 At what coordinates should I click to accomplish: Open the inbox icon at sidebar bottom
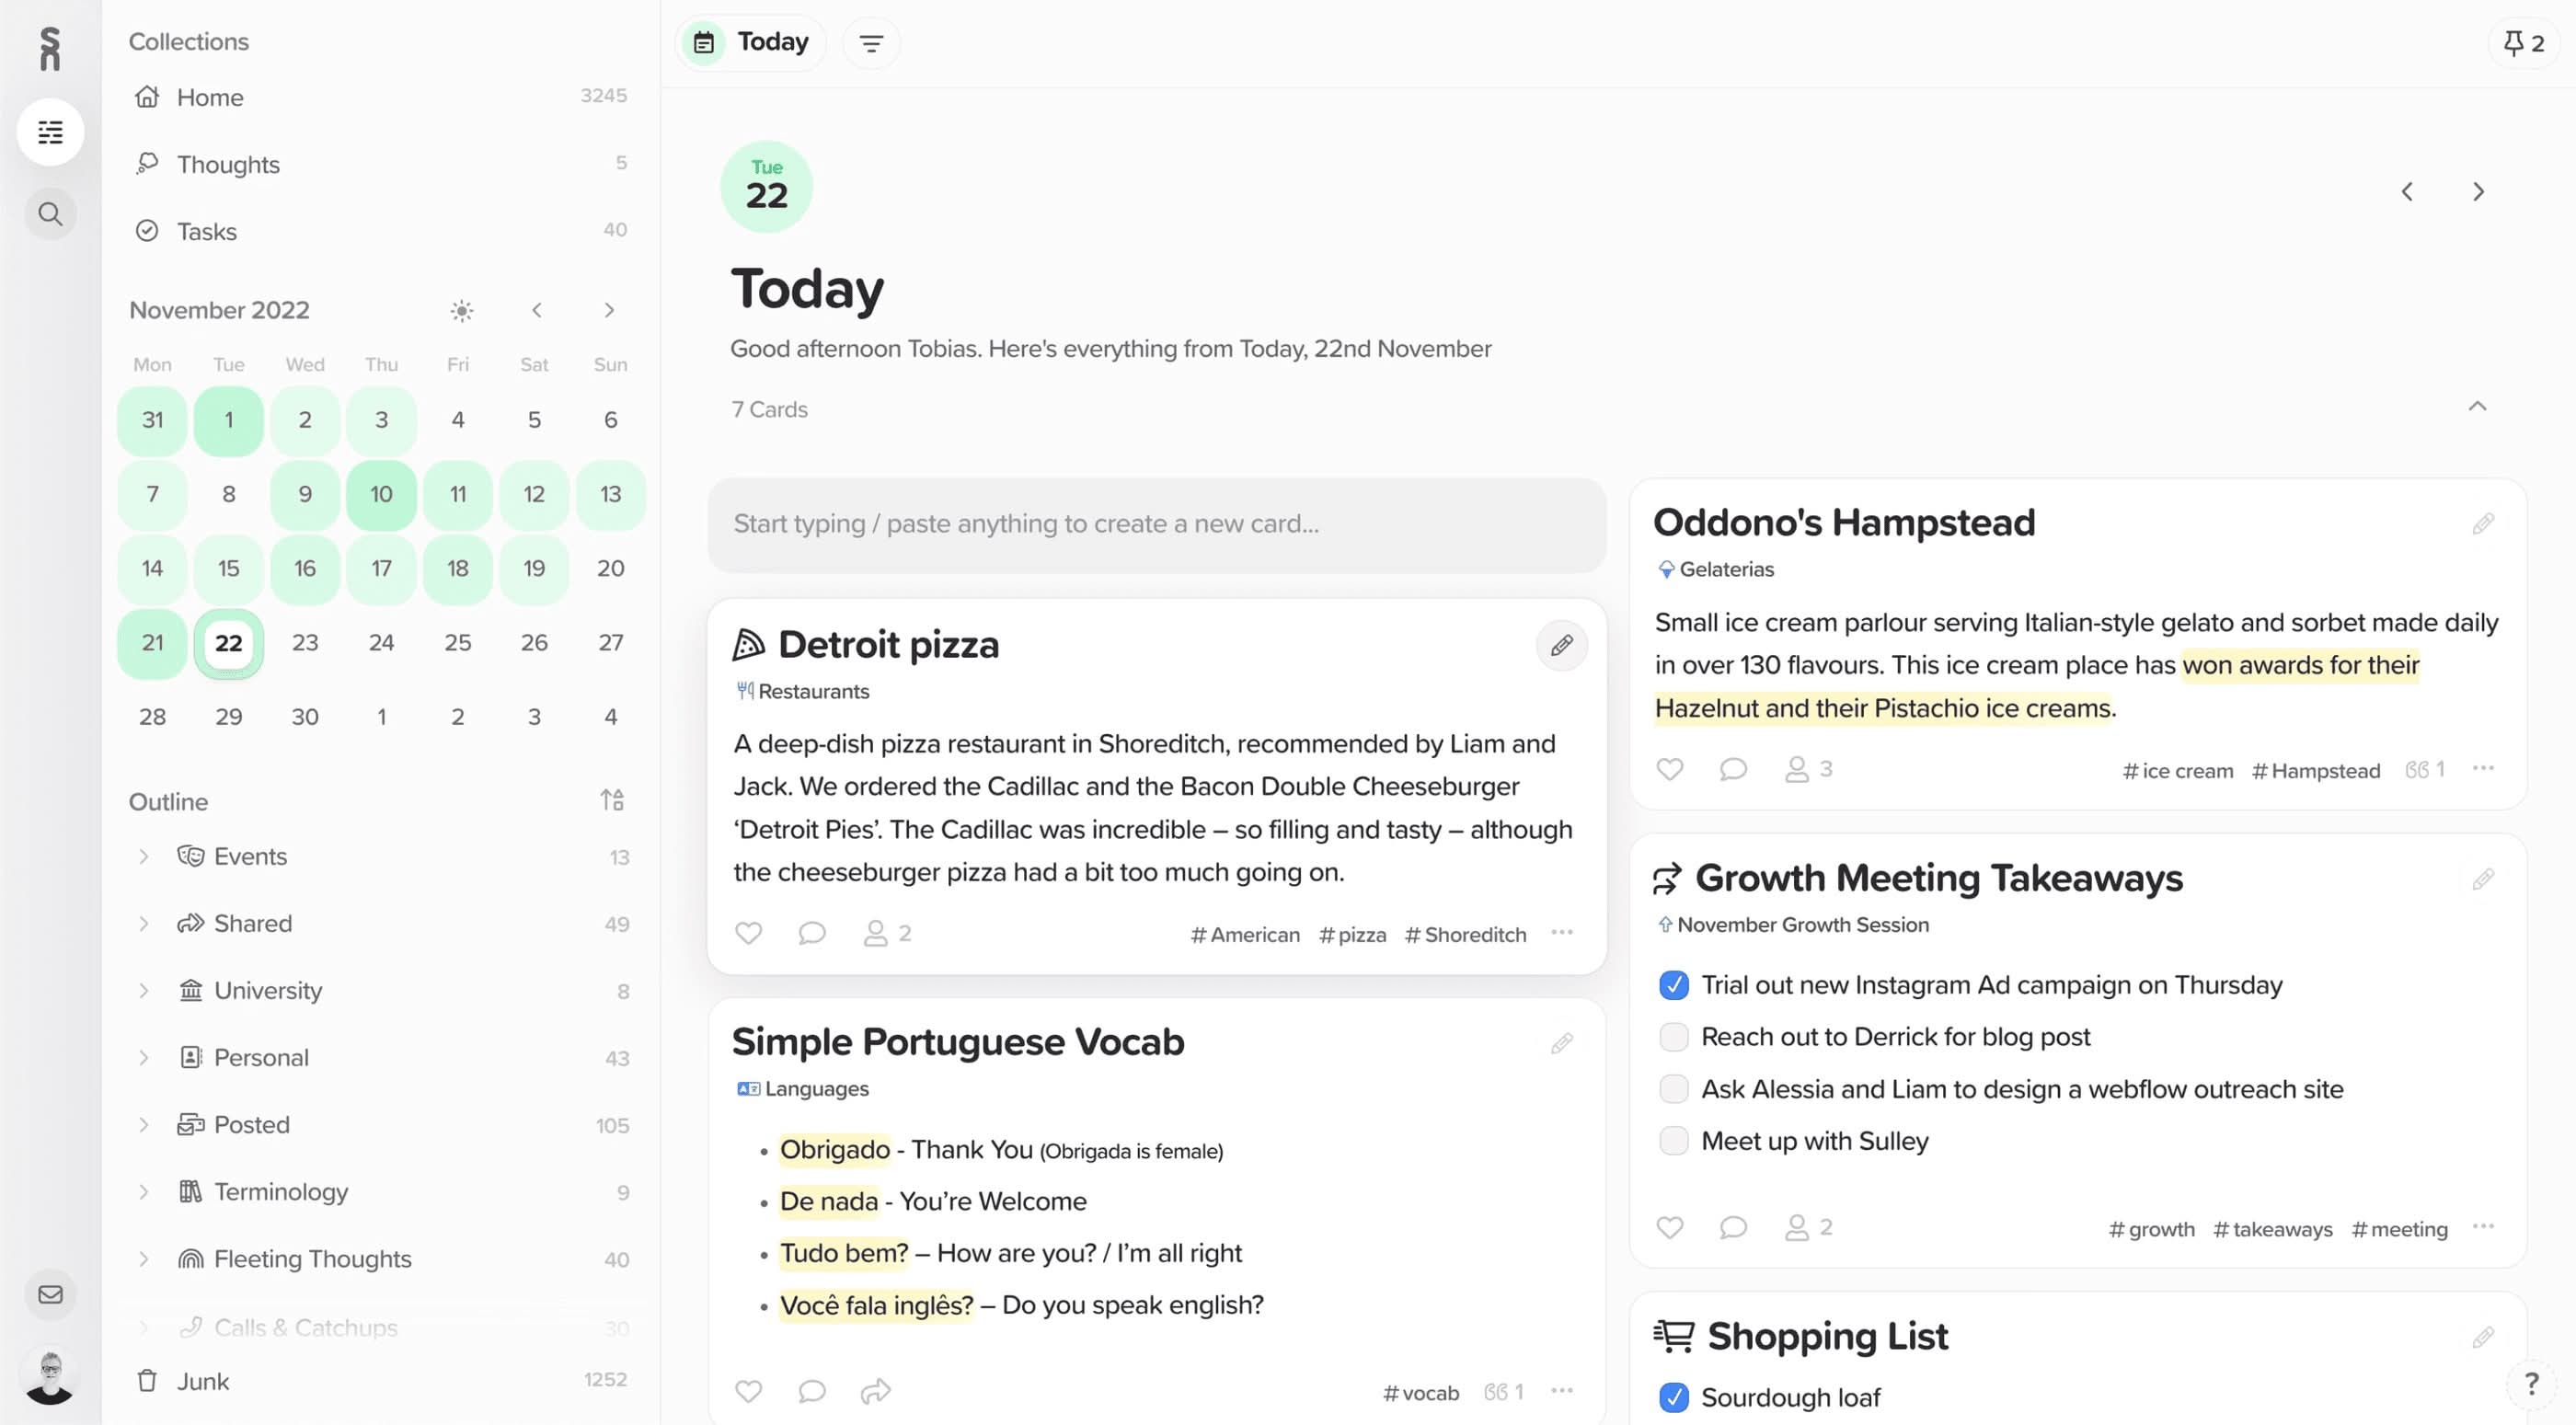click(x=50, y=1294)
